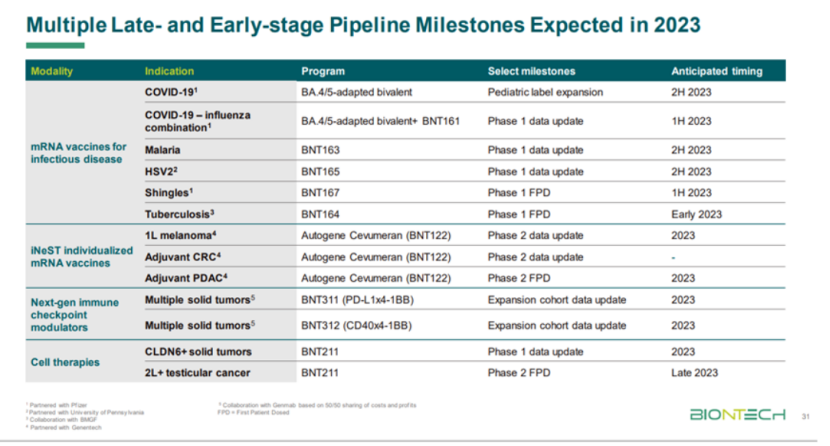Select the mRNA vaccines for infectious disease label
Viewport: 830px width, 446px height.
pyautogui.click(x=78, y=153)
